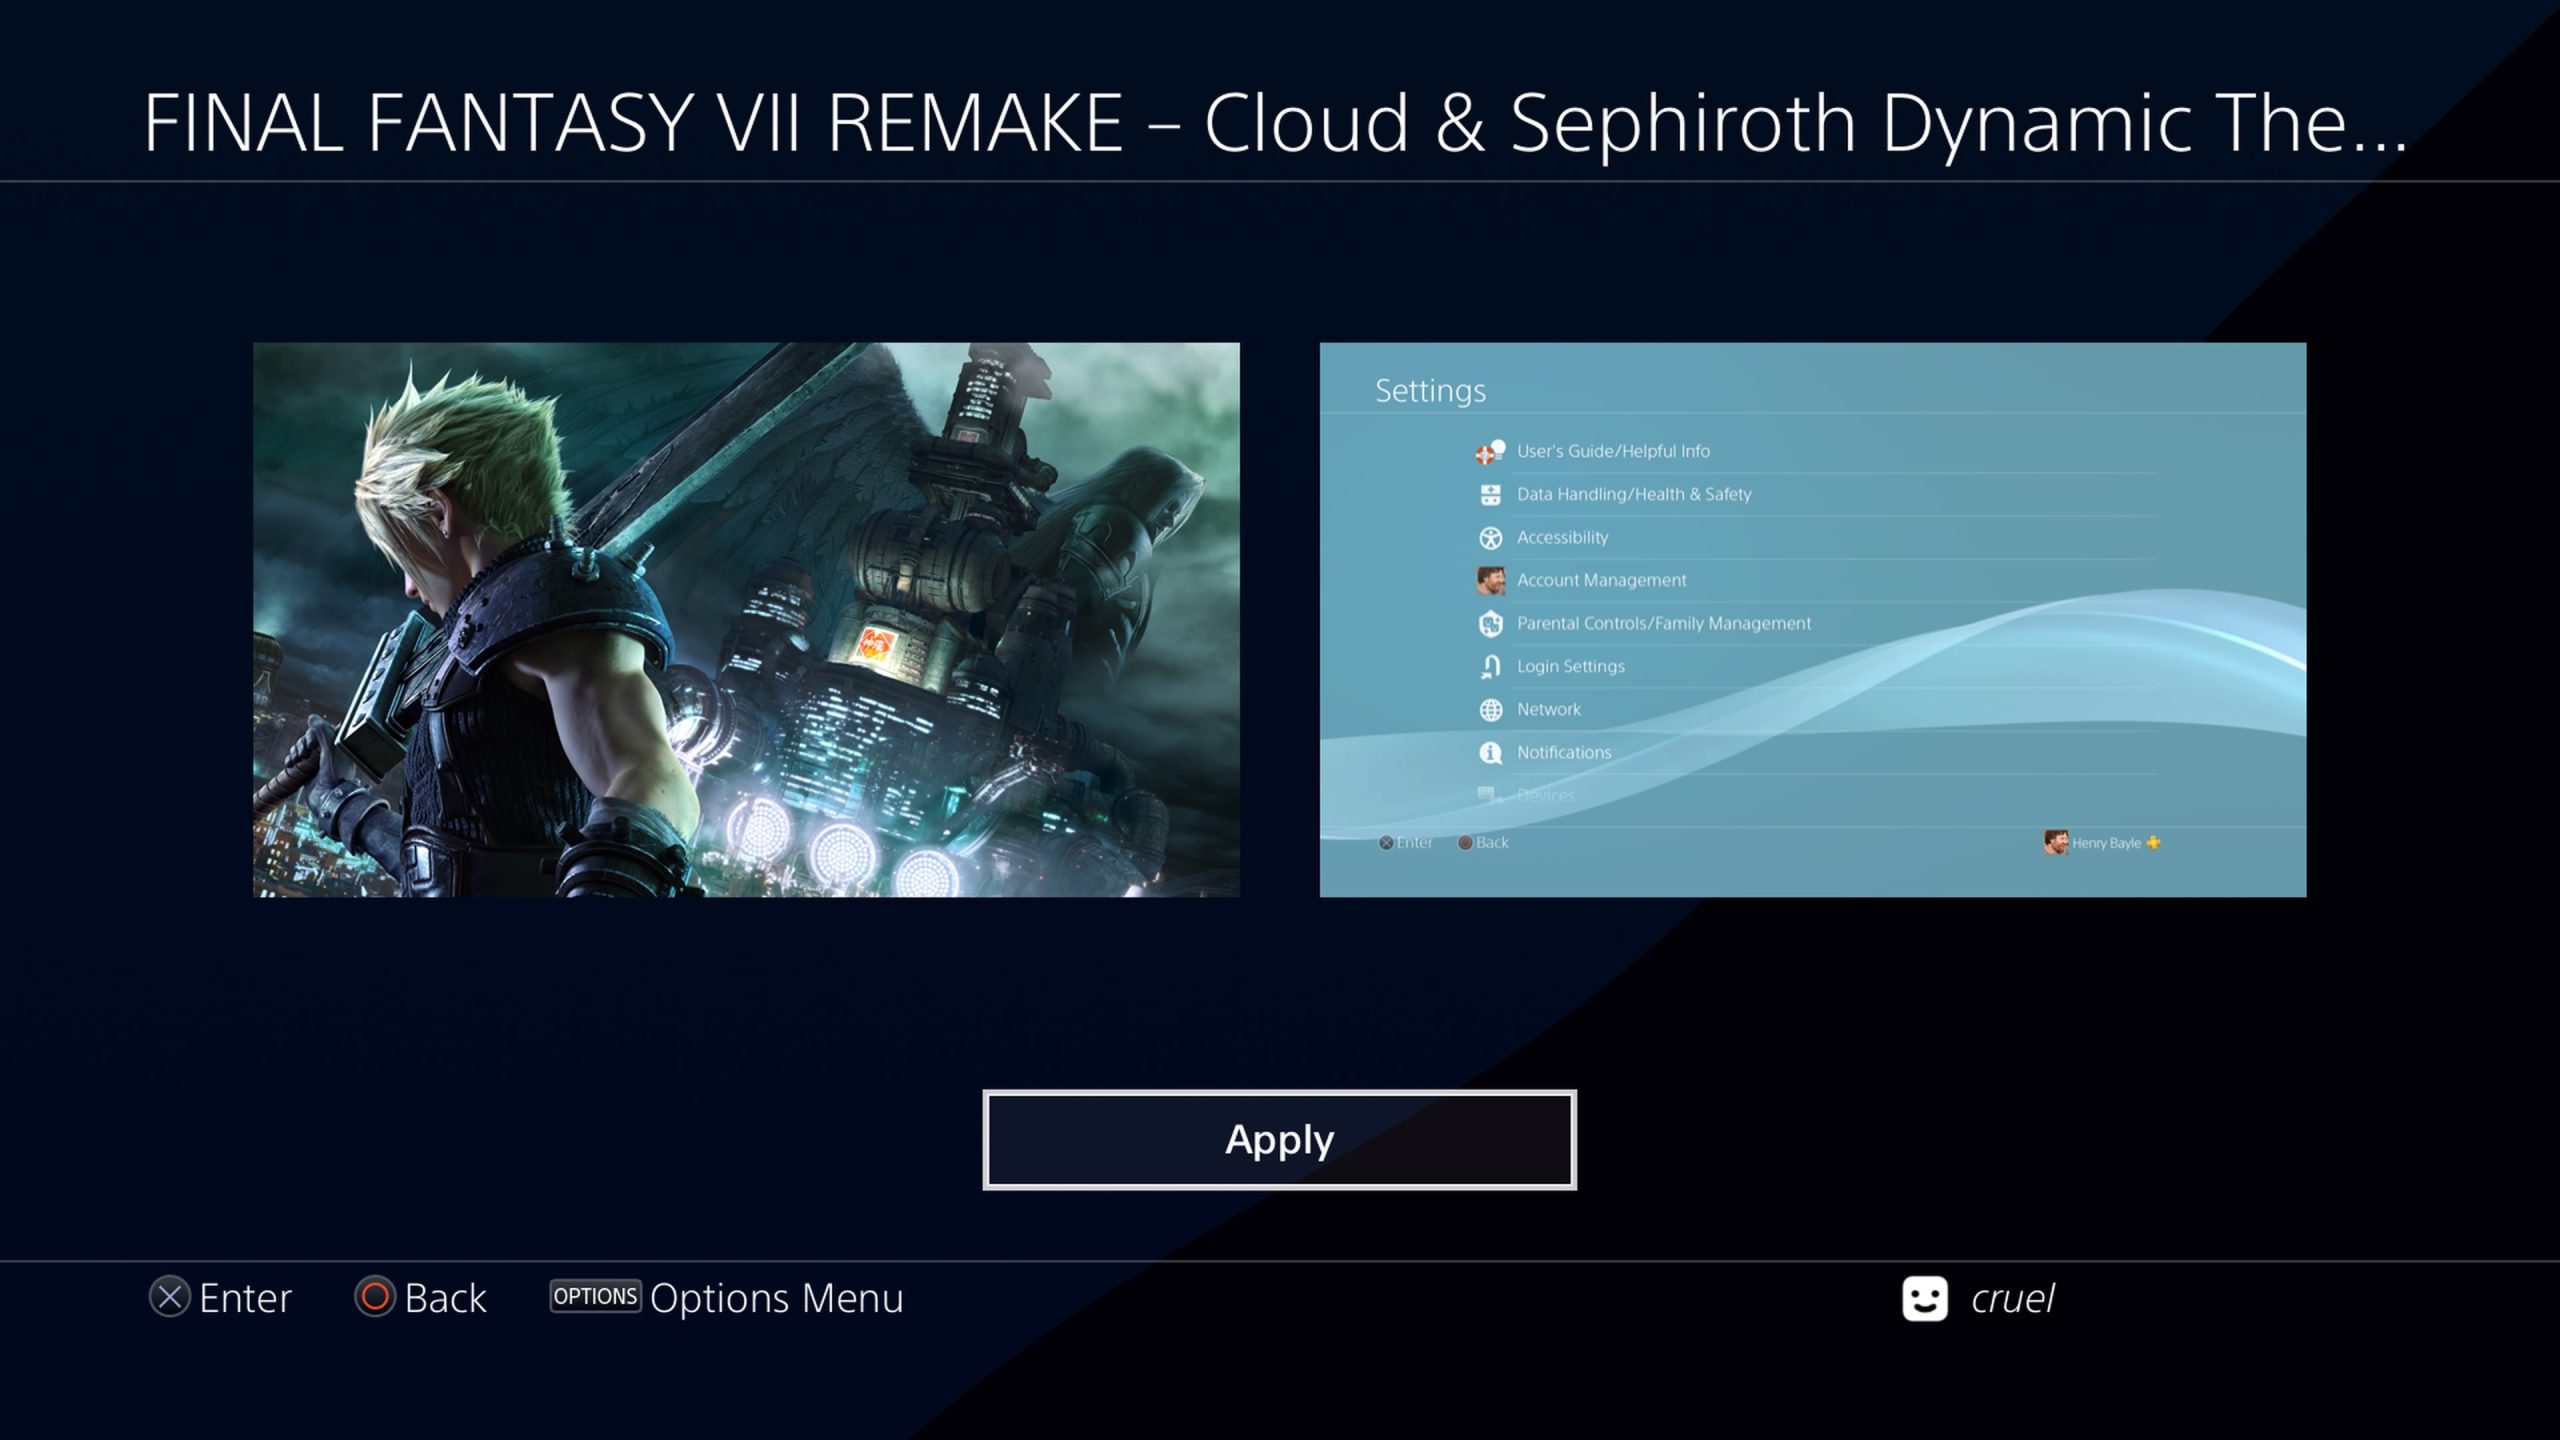Click the Accessibility icon in preview
Viewport: 2560px width, 1440px height.
pos(1490,538)
